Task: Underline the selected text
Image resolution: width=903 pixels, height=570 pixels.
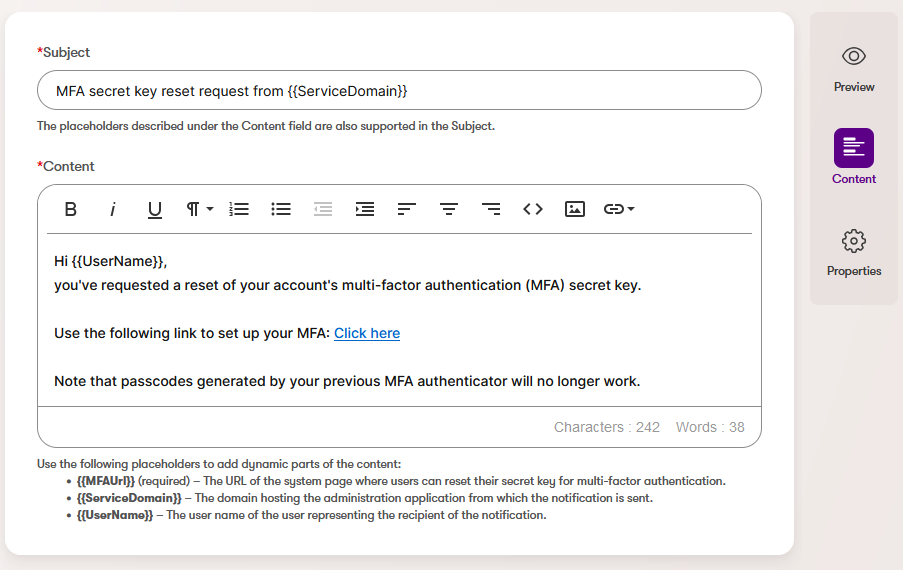Action: coord(155,209)
